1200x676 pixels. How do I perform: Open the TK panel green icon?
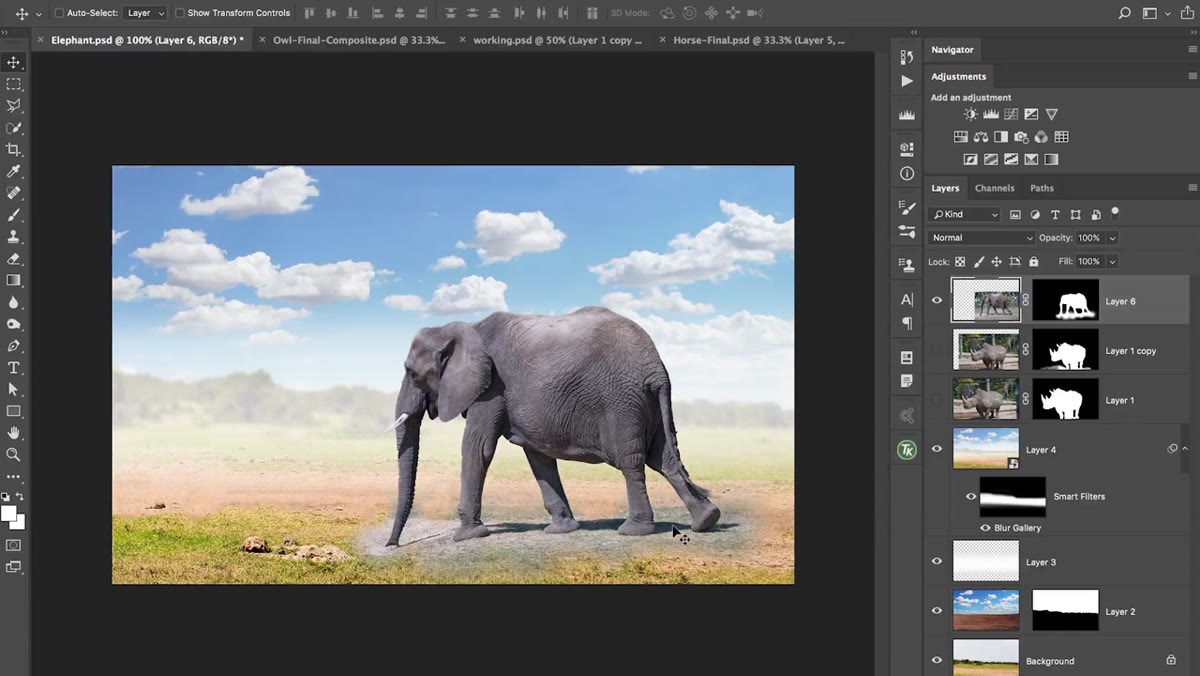pos(907,451)
